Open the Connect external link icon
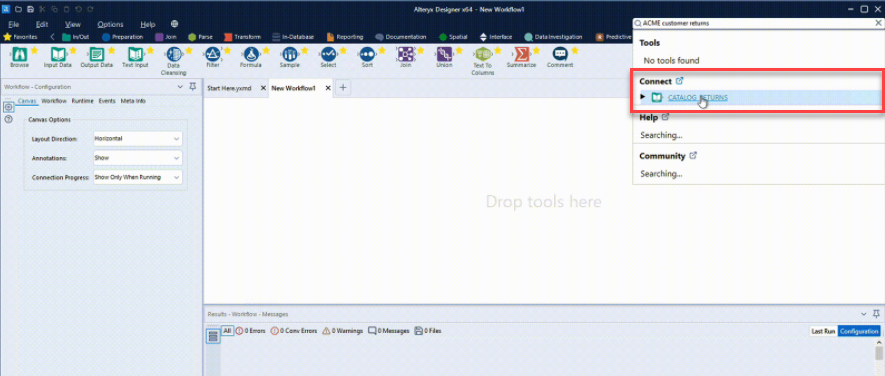The image size is (885, 376). pos(680,81)
